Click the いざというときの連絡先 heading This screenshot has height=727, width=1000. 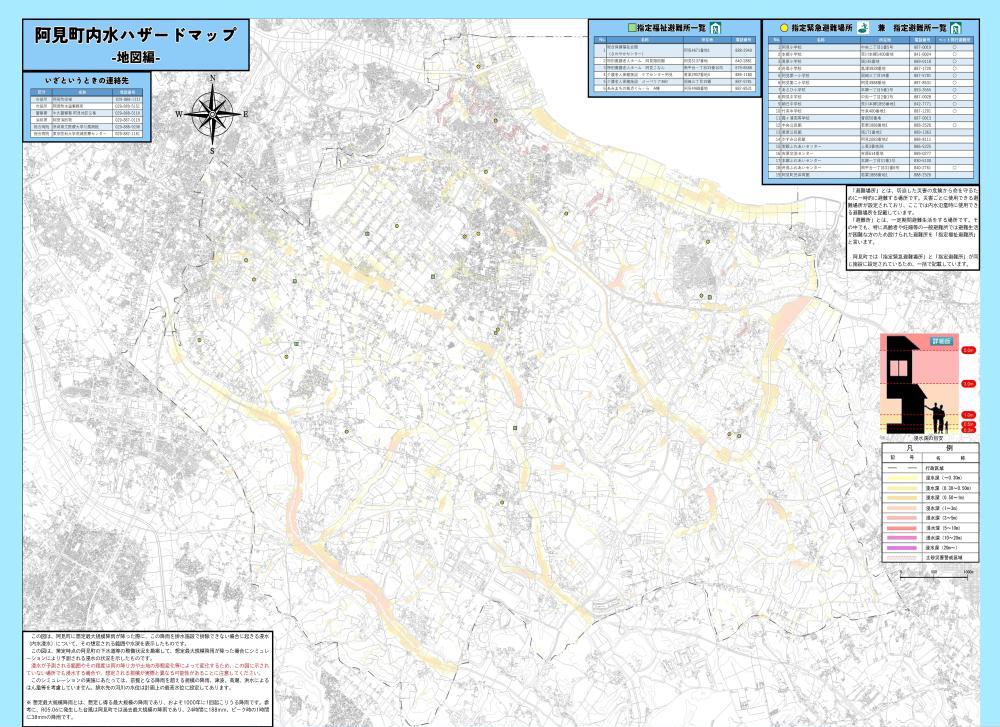[90, 76]
